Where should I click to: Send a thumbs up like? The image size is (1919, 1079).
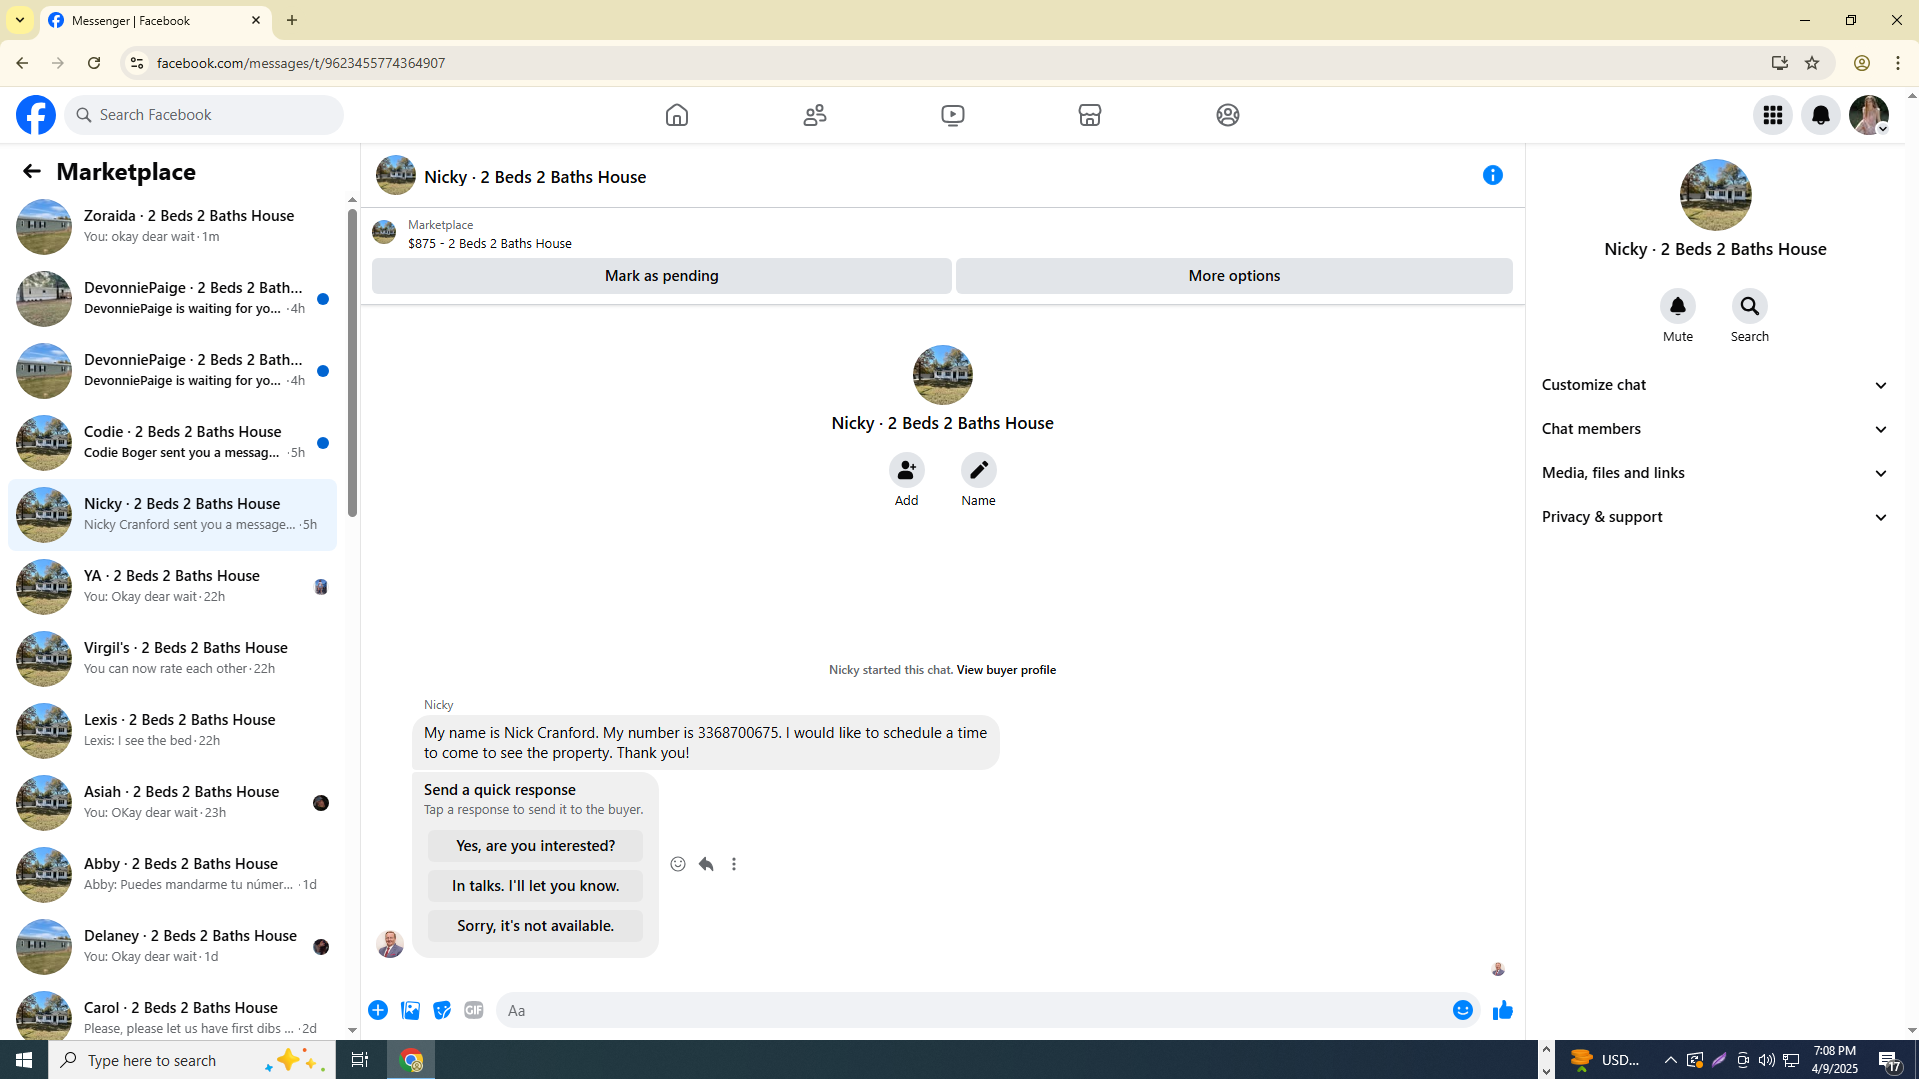pyautogui.click(x=1502, y=1011)
